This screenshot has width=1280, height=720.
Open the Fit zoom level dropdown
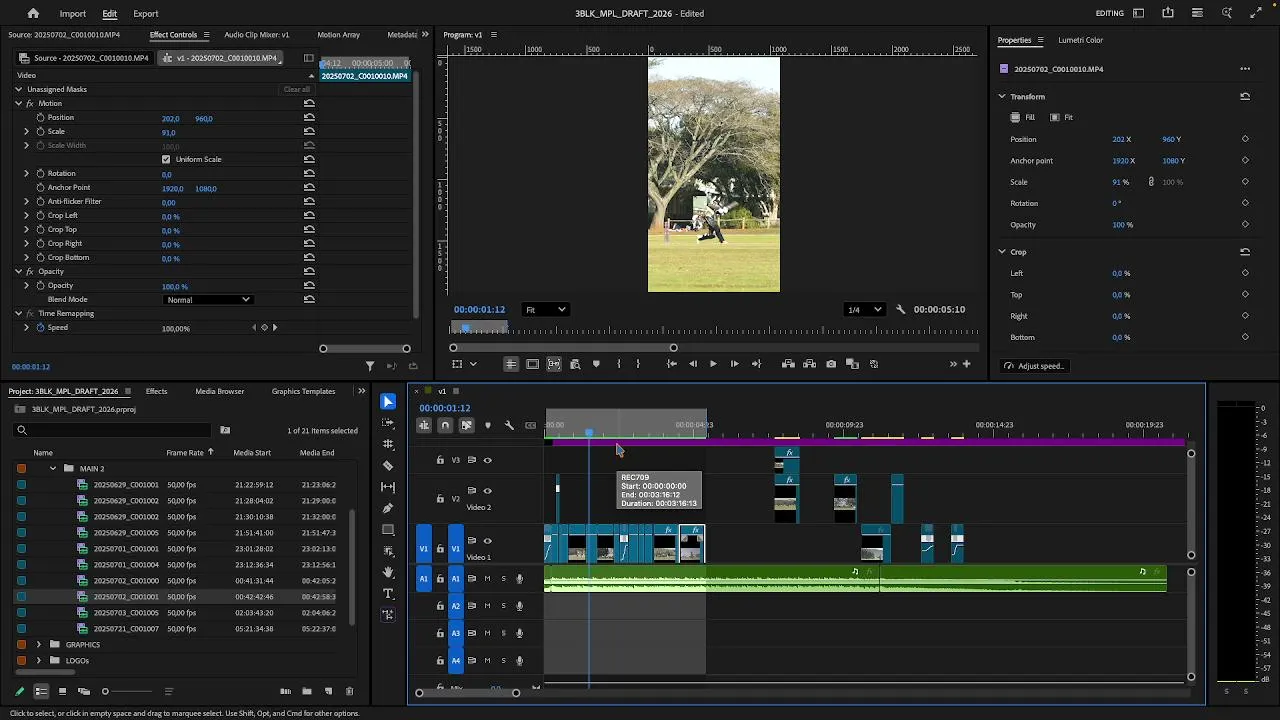point(546,310)
